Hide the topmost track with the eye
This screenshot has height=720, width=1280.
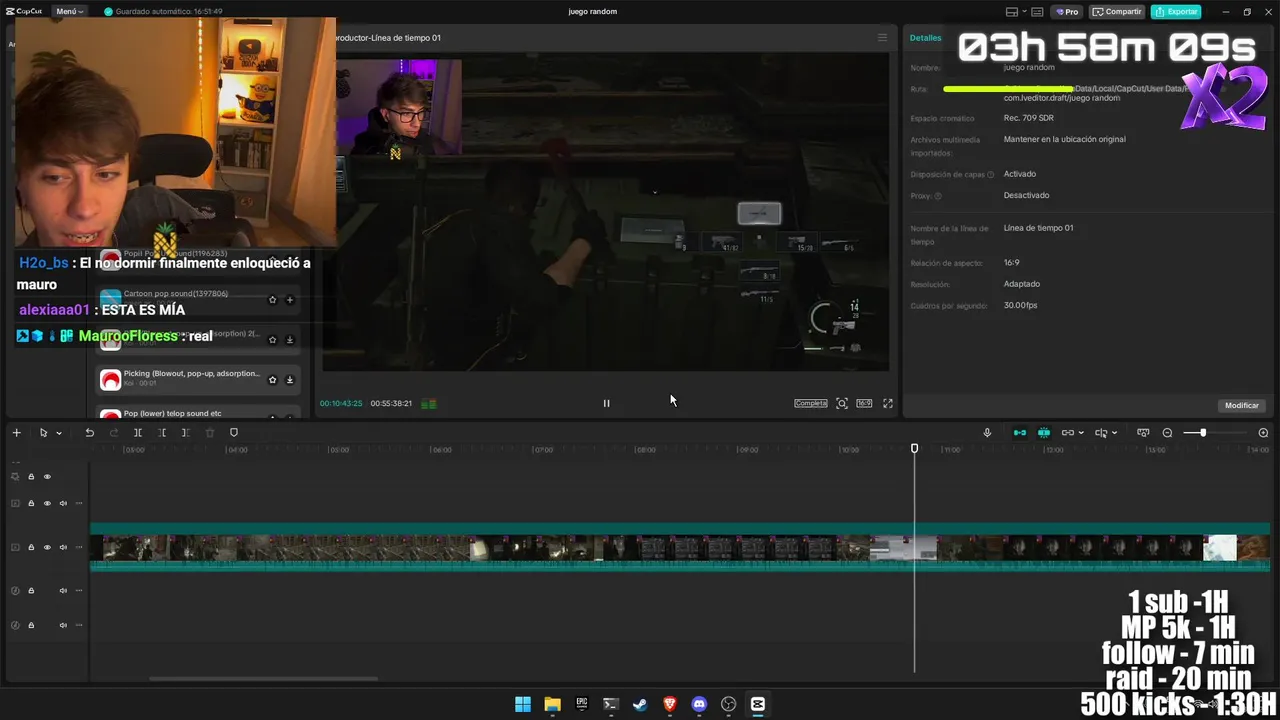[x=47, y=477]
